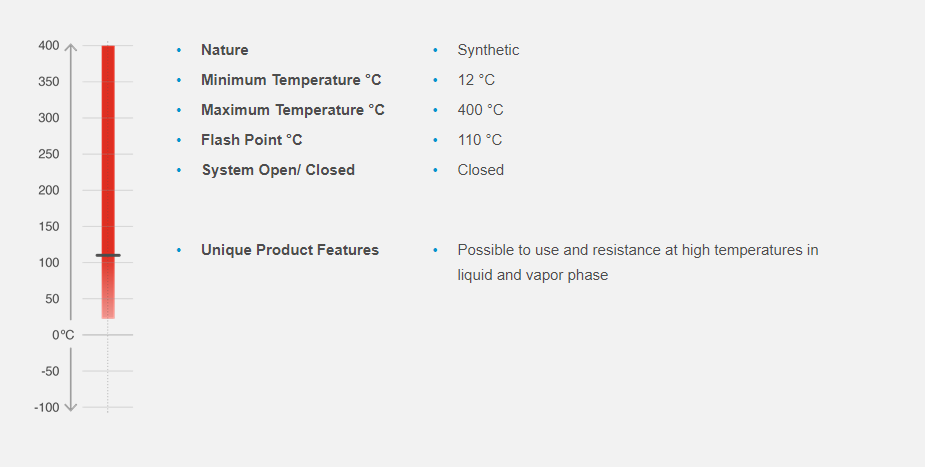Select the 400 scale label
The image size is (925, 467).
point(48,46)
